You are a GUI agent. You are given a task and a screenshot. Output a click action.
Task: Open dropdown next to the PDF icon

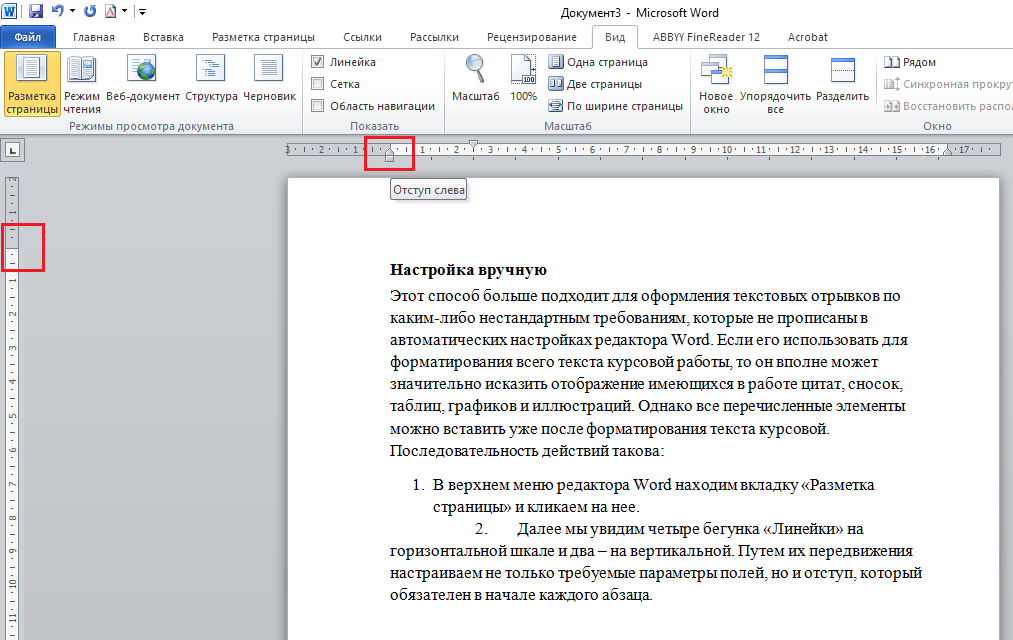pyautogui.click(x=125, y=11)
